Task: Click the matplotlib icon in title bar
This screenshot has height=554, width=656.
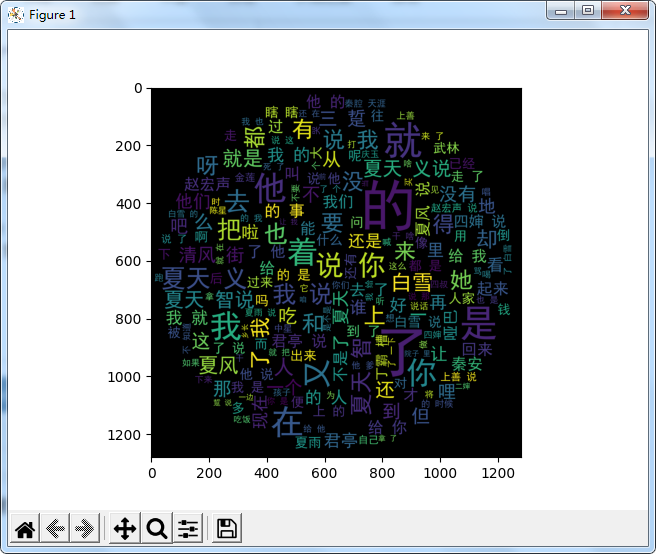Action: (15, 13)
